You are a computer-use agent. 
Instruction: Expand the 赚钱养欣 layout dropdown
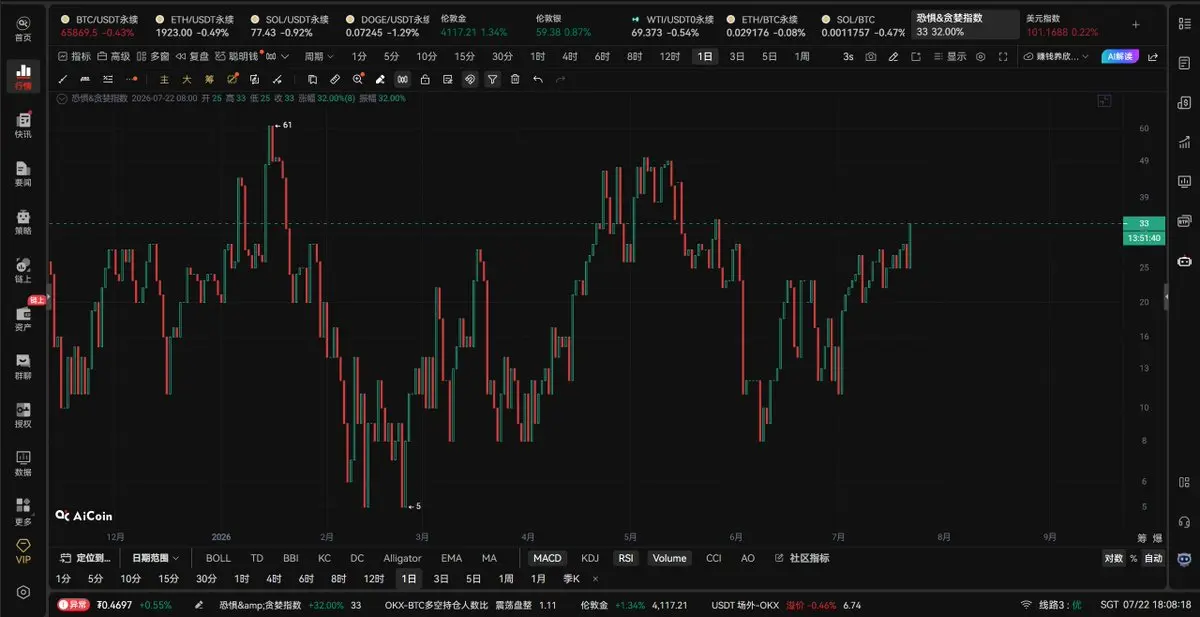(1057, 57)
